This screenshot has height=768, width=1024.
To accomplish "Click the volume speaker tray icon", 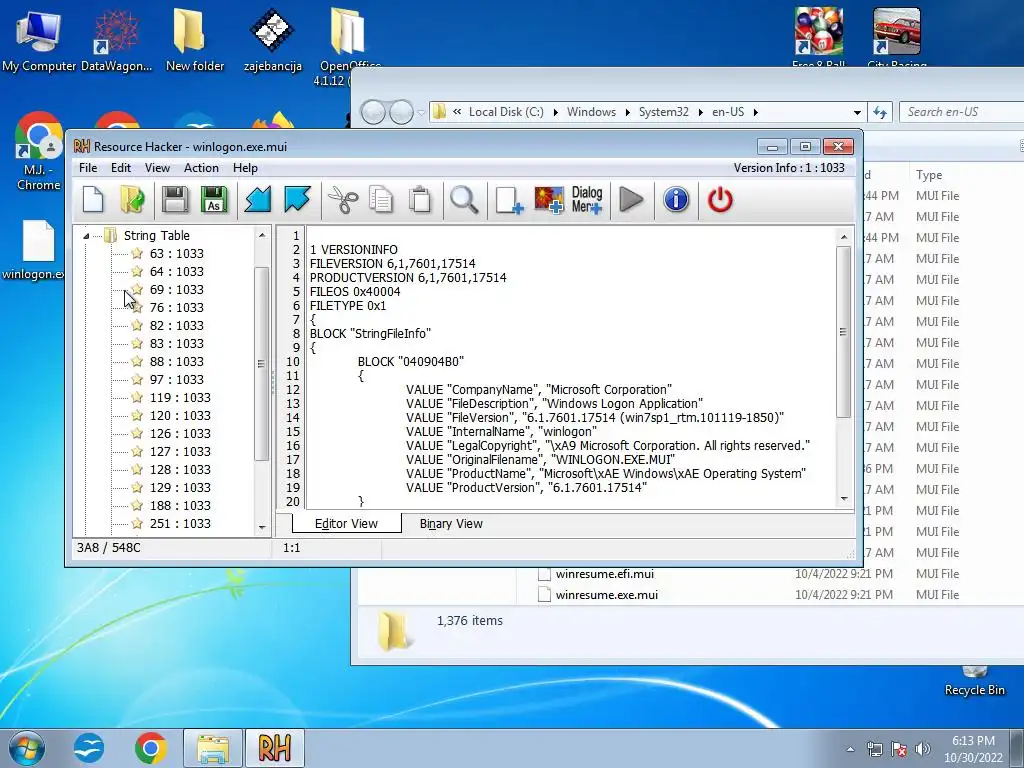I will (923, 749).
